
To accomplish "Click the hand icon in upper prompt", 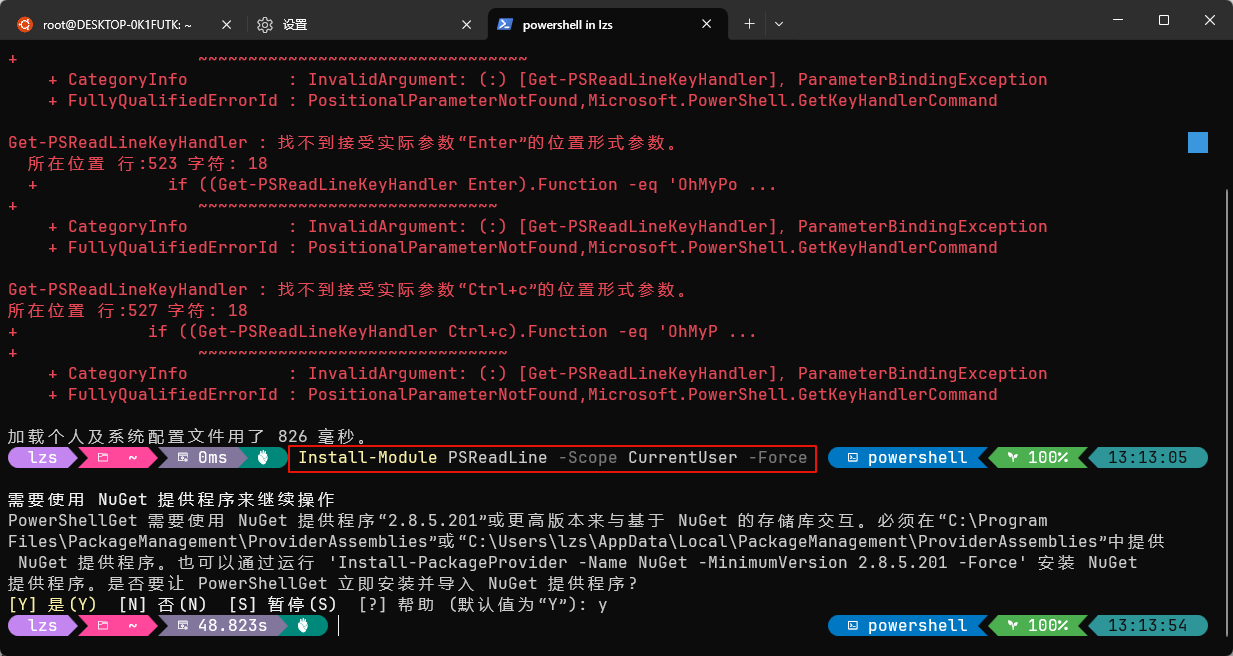I will coord(265,458).
